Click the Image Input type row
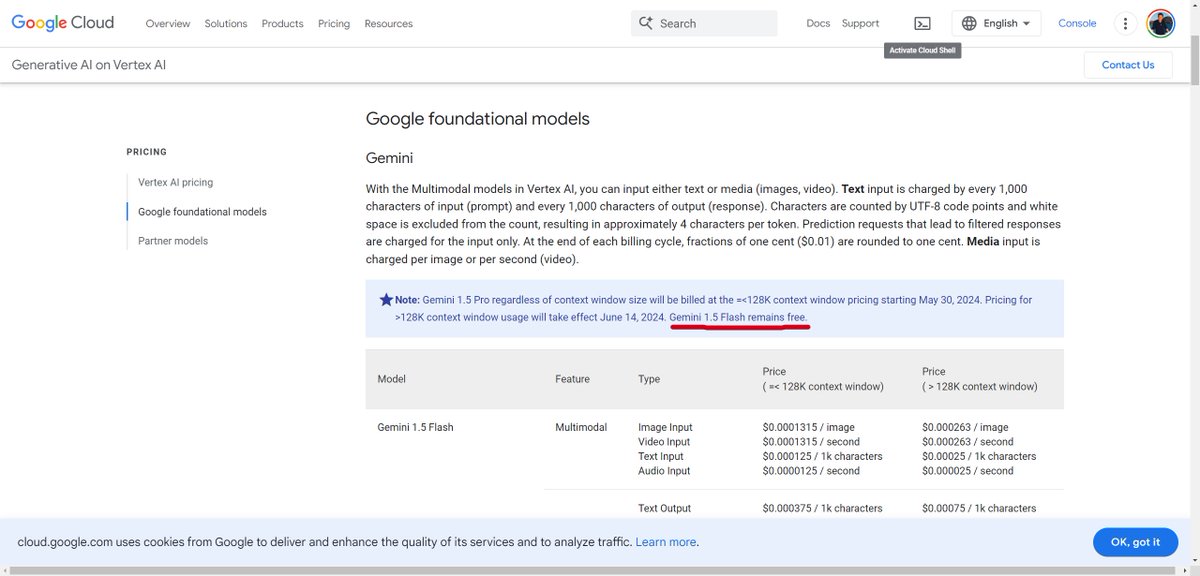 (x=665, y=427)
